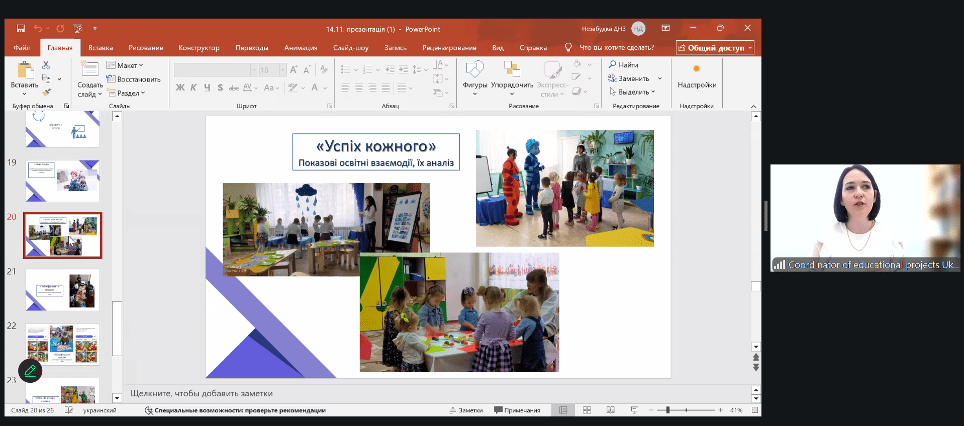This screenshot has width=964, height=426.
Task: Click the Arrange (Упорядочить) icon
Action: click(x=511, y=70)
